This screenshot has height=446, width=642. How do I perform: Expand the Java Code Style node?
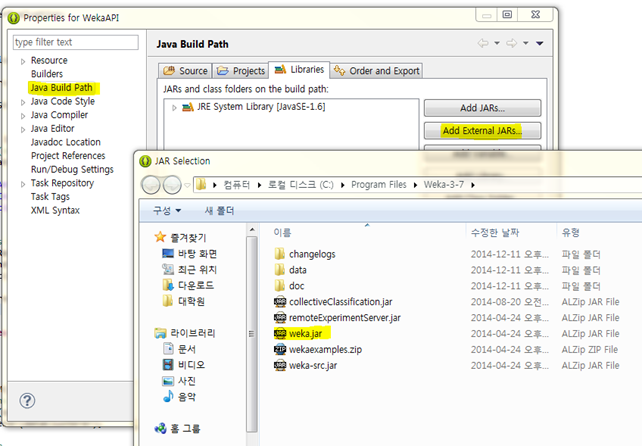23,102
